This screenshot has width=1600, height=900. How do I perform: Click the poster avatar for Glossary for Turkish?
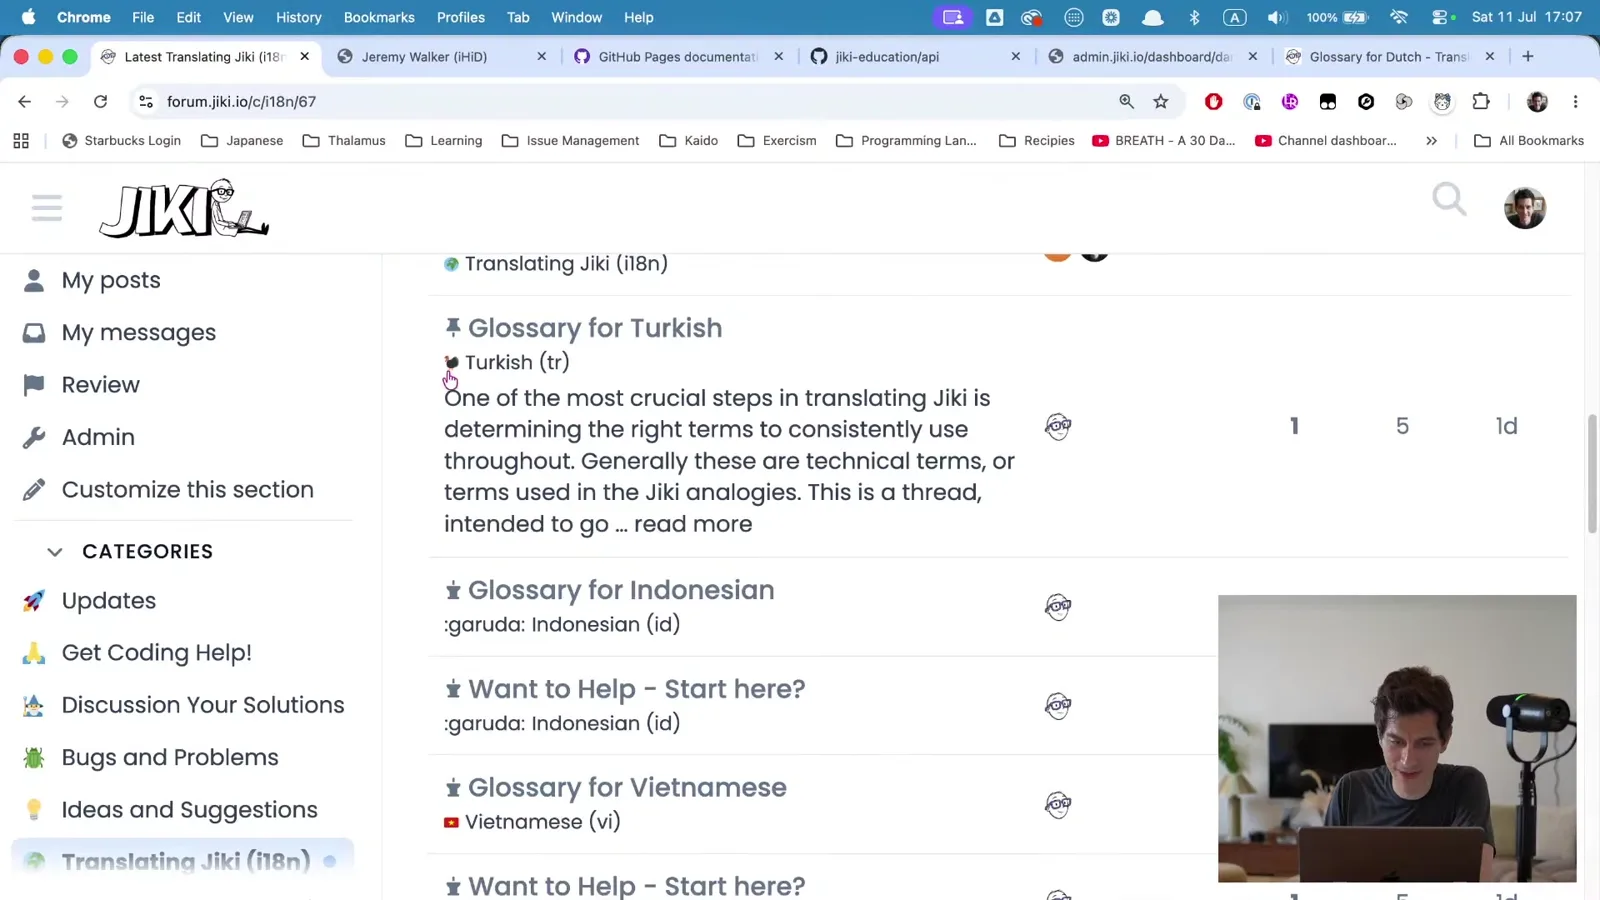1058,427
